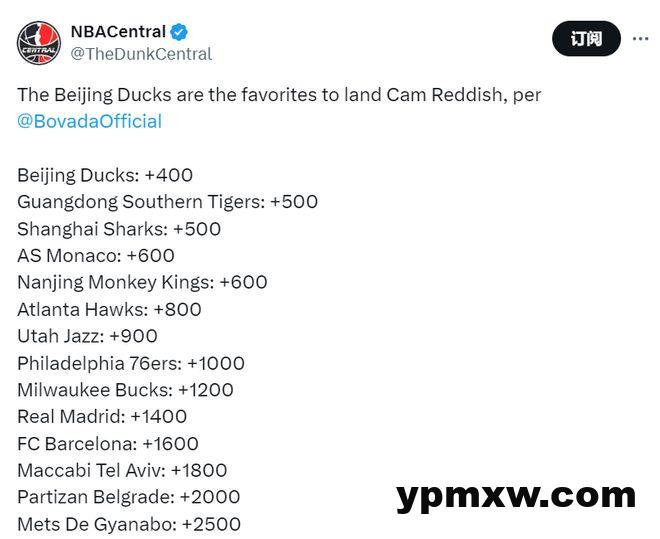Screen dimensions: 660x539
Task: Click the Milwaukee Bucks +1200 line
Action: tap(125, 390)
